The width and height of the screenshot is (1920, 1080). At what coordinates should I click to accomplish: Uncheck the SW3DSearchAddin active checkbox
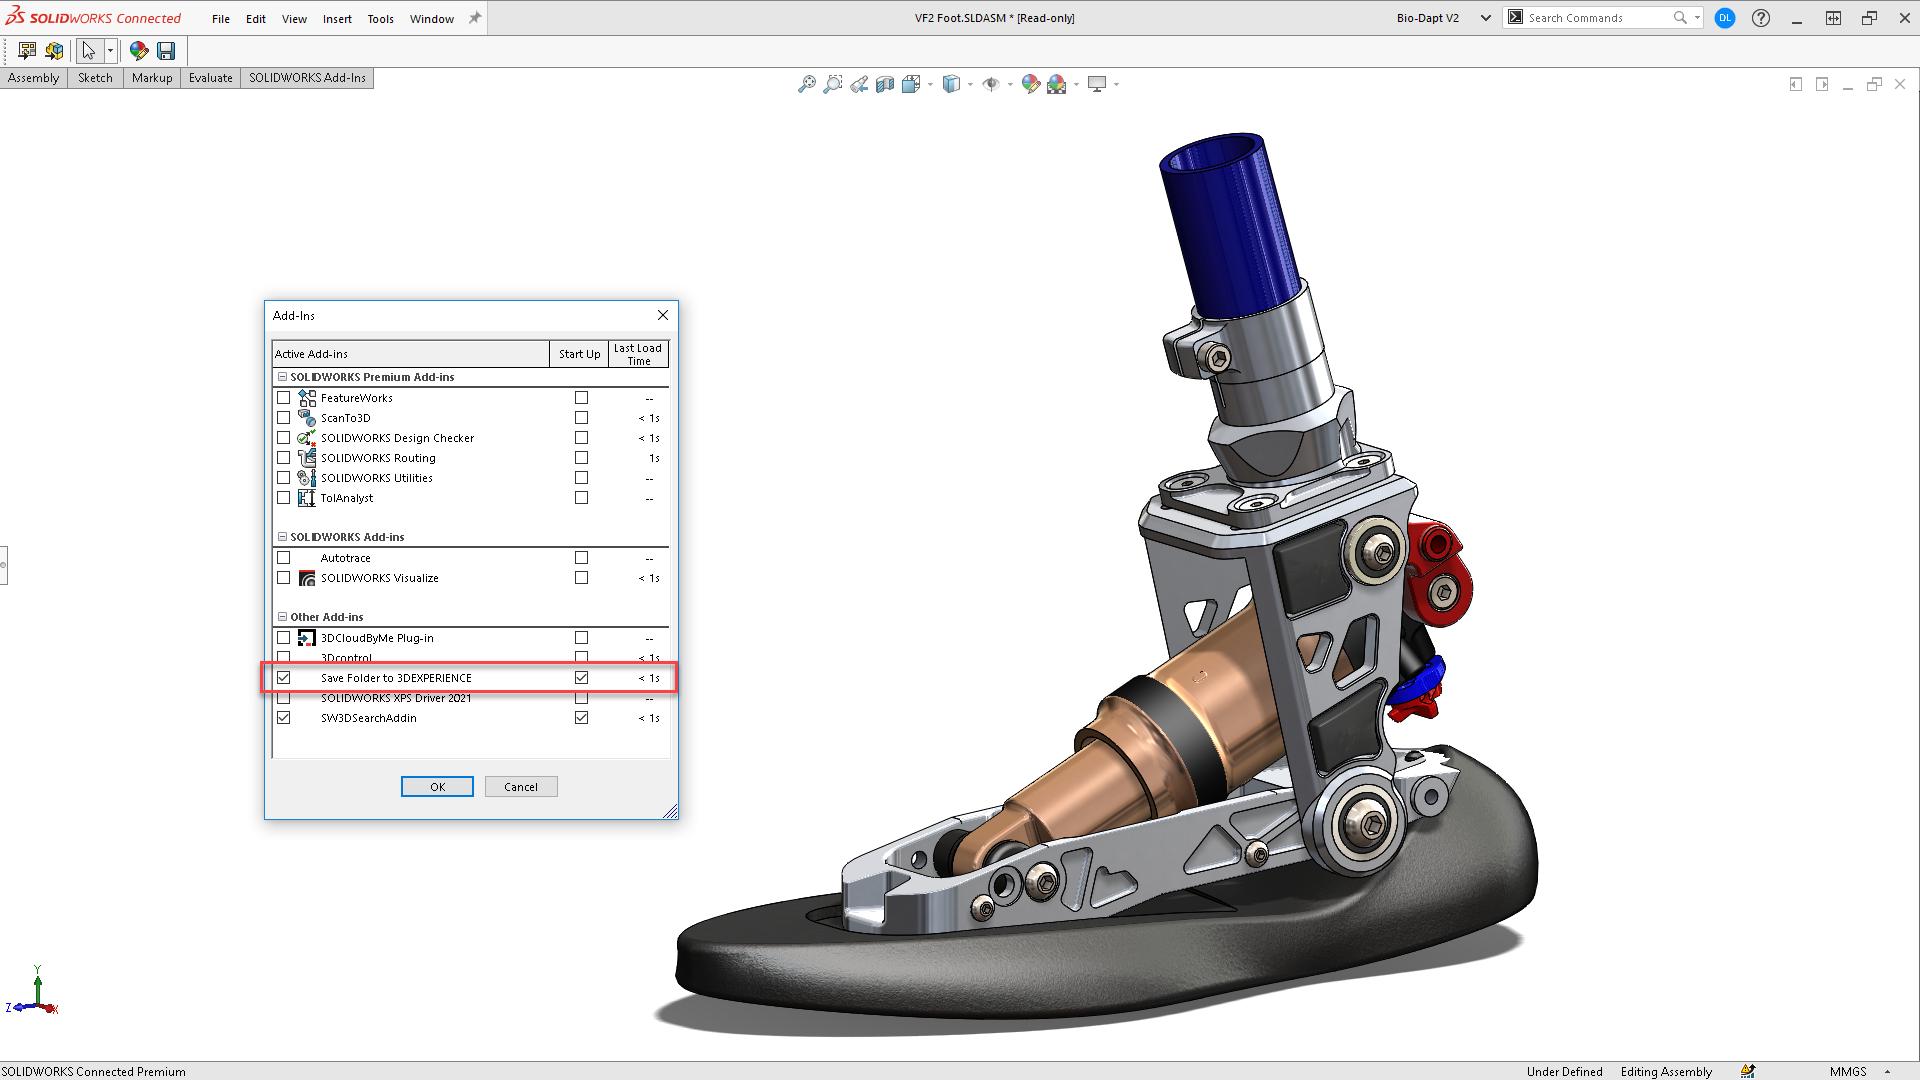(284, 717)
